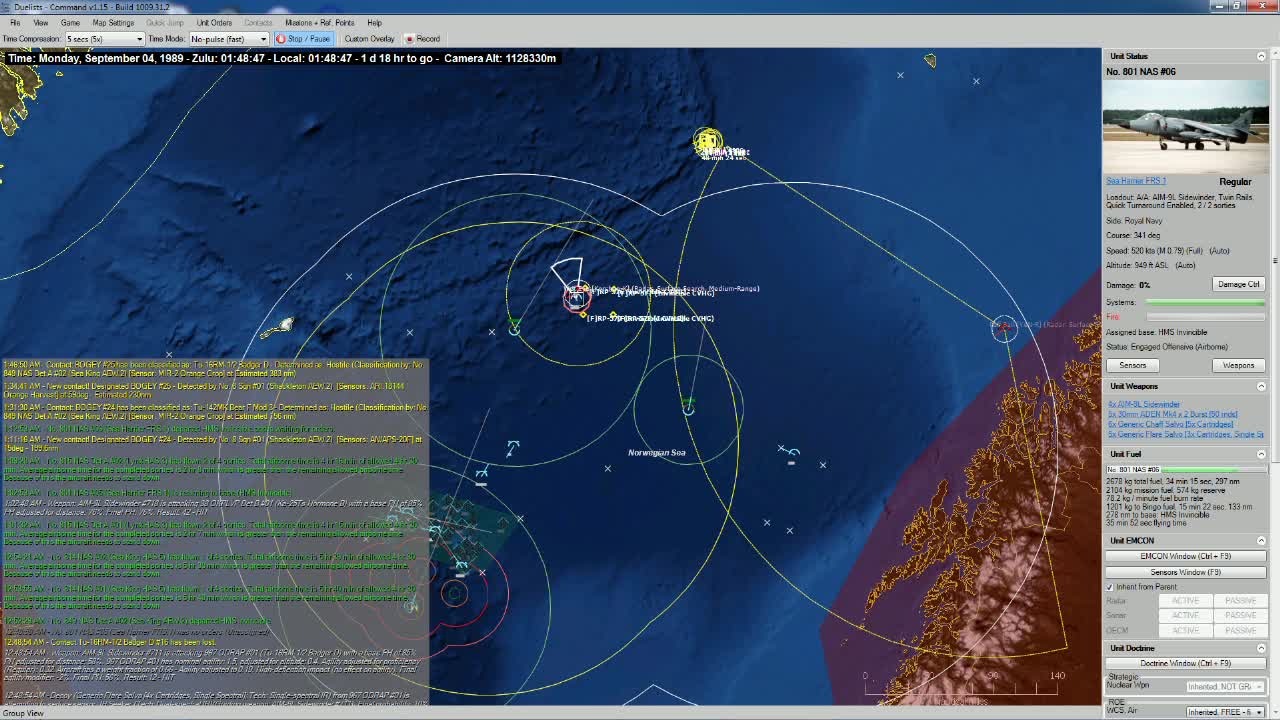Open the 30mm ADEN Mk4 weapon link
The height and width of the screenshot is (720, 1280).
1172,414
